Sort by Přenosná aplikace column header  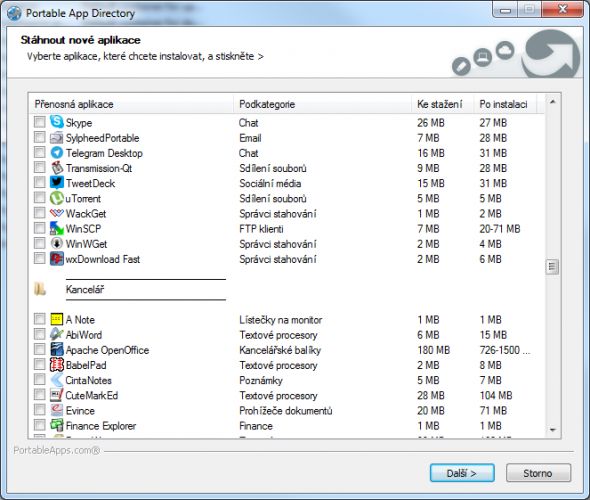131,104
